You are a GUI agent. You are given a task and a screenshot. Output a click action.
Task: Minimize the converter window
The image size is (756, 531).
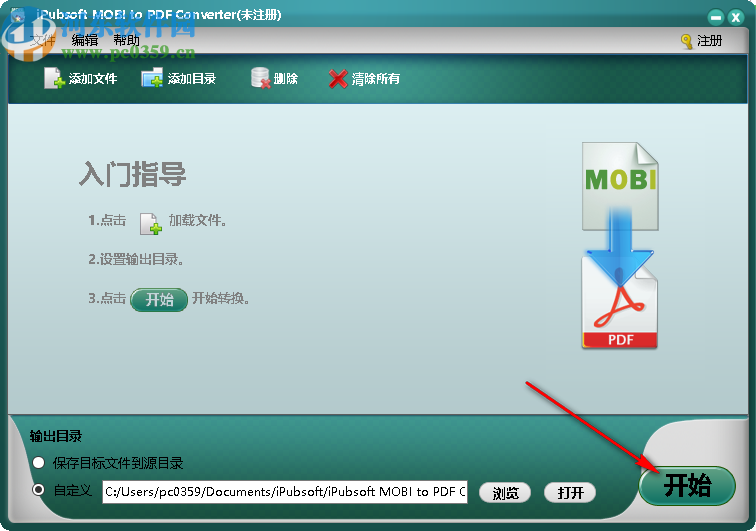pyautogui.click(x=716, y=18)
